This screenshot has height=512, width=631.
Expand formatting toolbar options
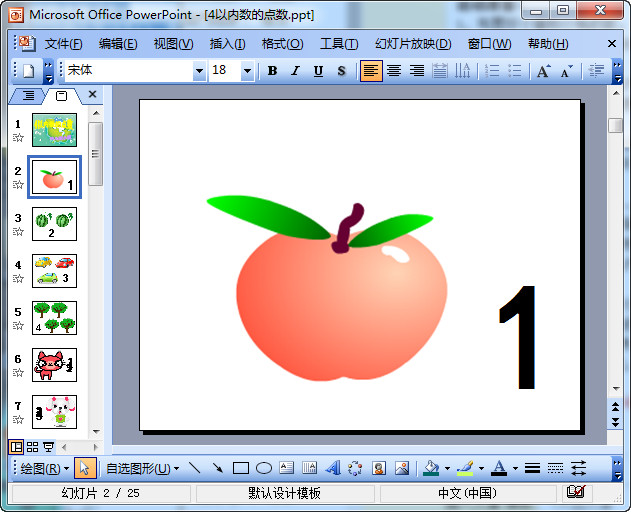(x=617, y=71)
